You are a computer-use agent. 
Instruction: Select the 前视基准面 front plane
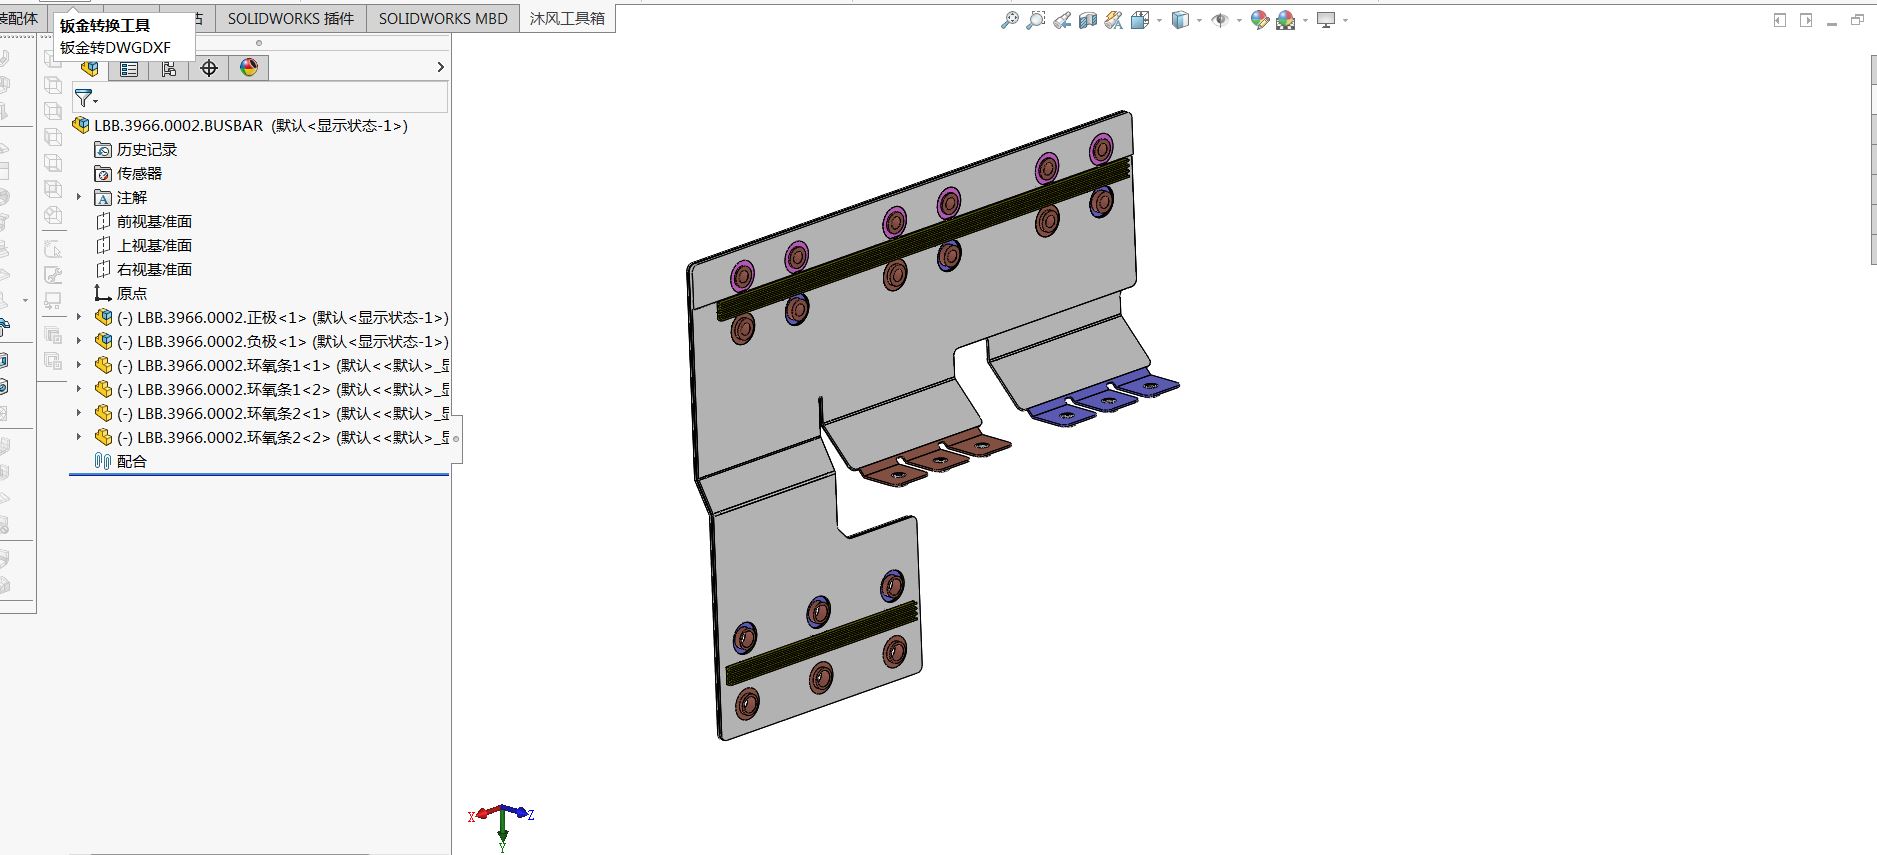(x=154, y=221)
